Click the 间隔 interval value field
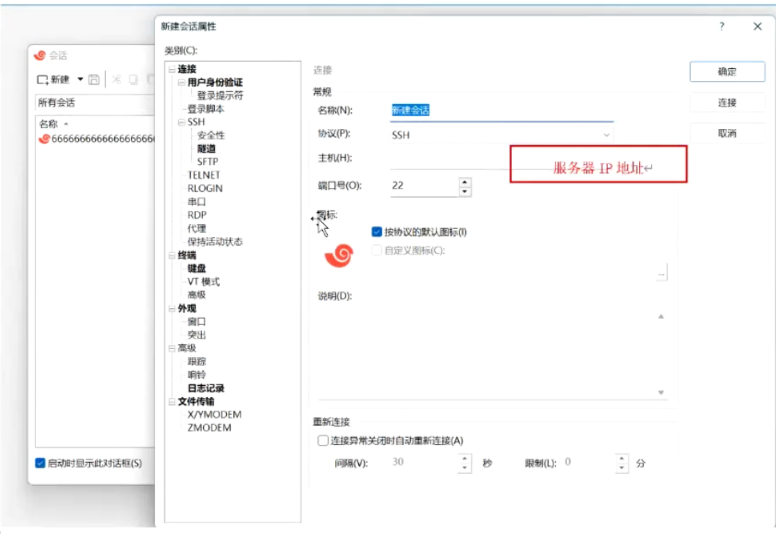 click(x=424, y=463)
